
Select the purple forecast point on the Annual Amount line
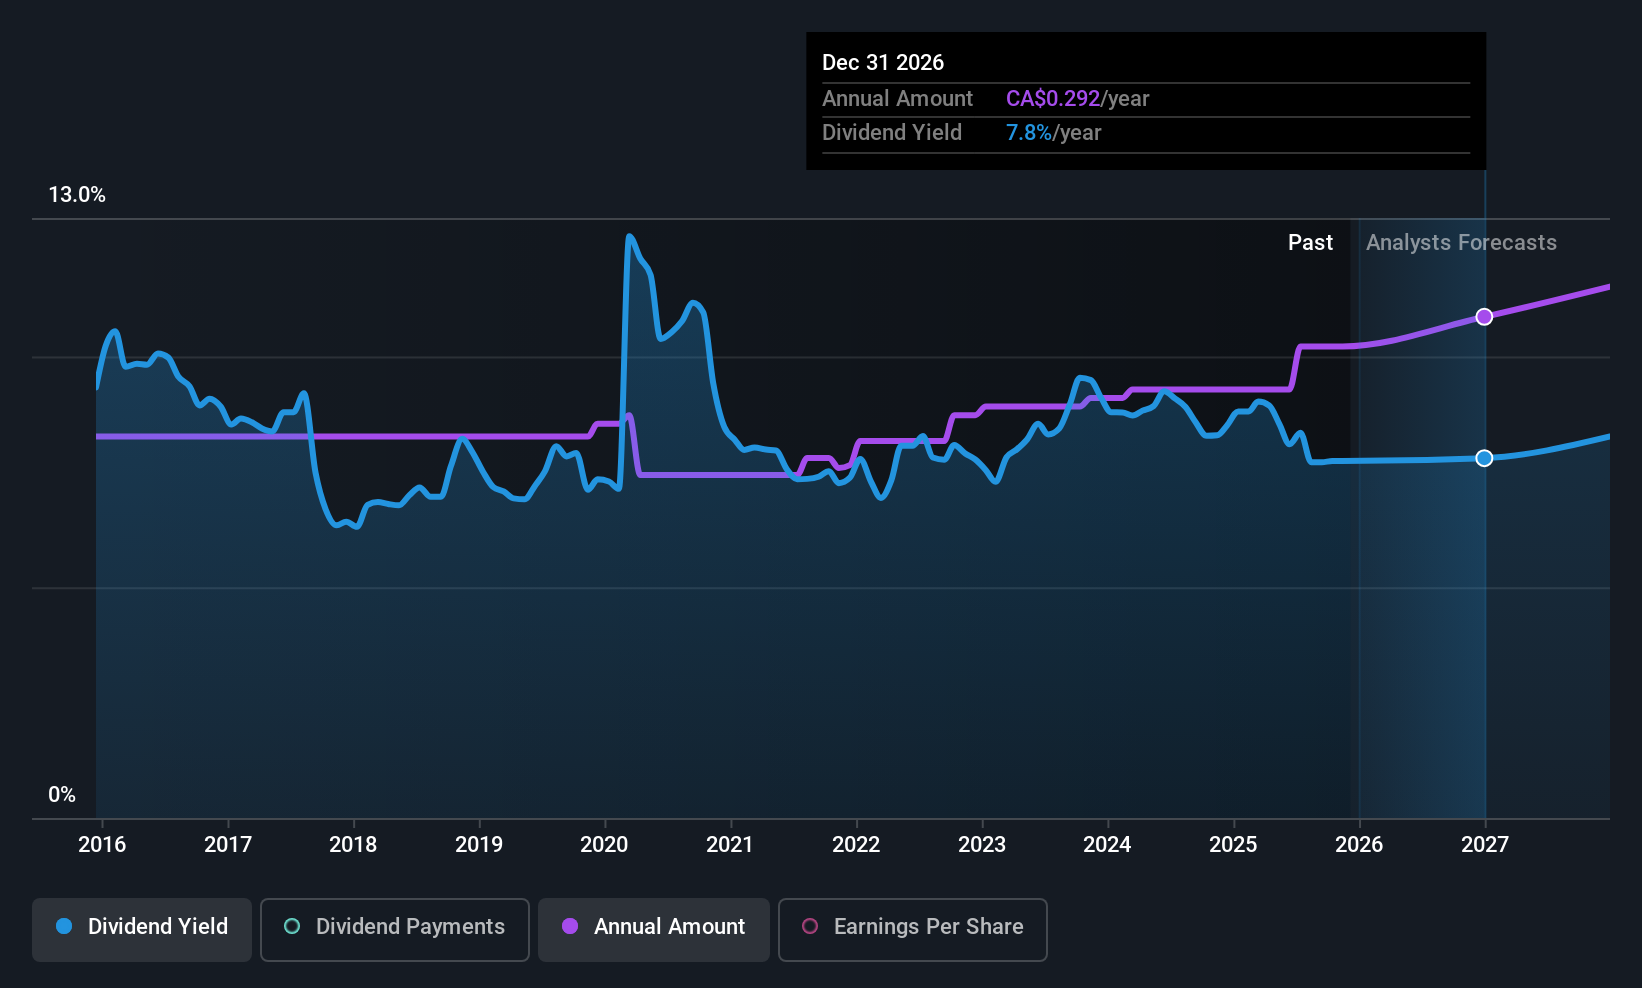pos(1484,316)
